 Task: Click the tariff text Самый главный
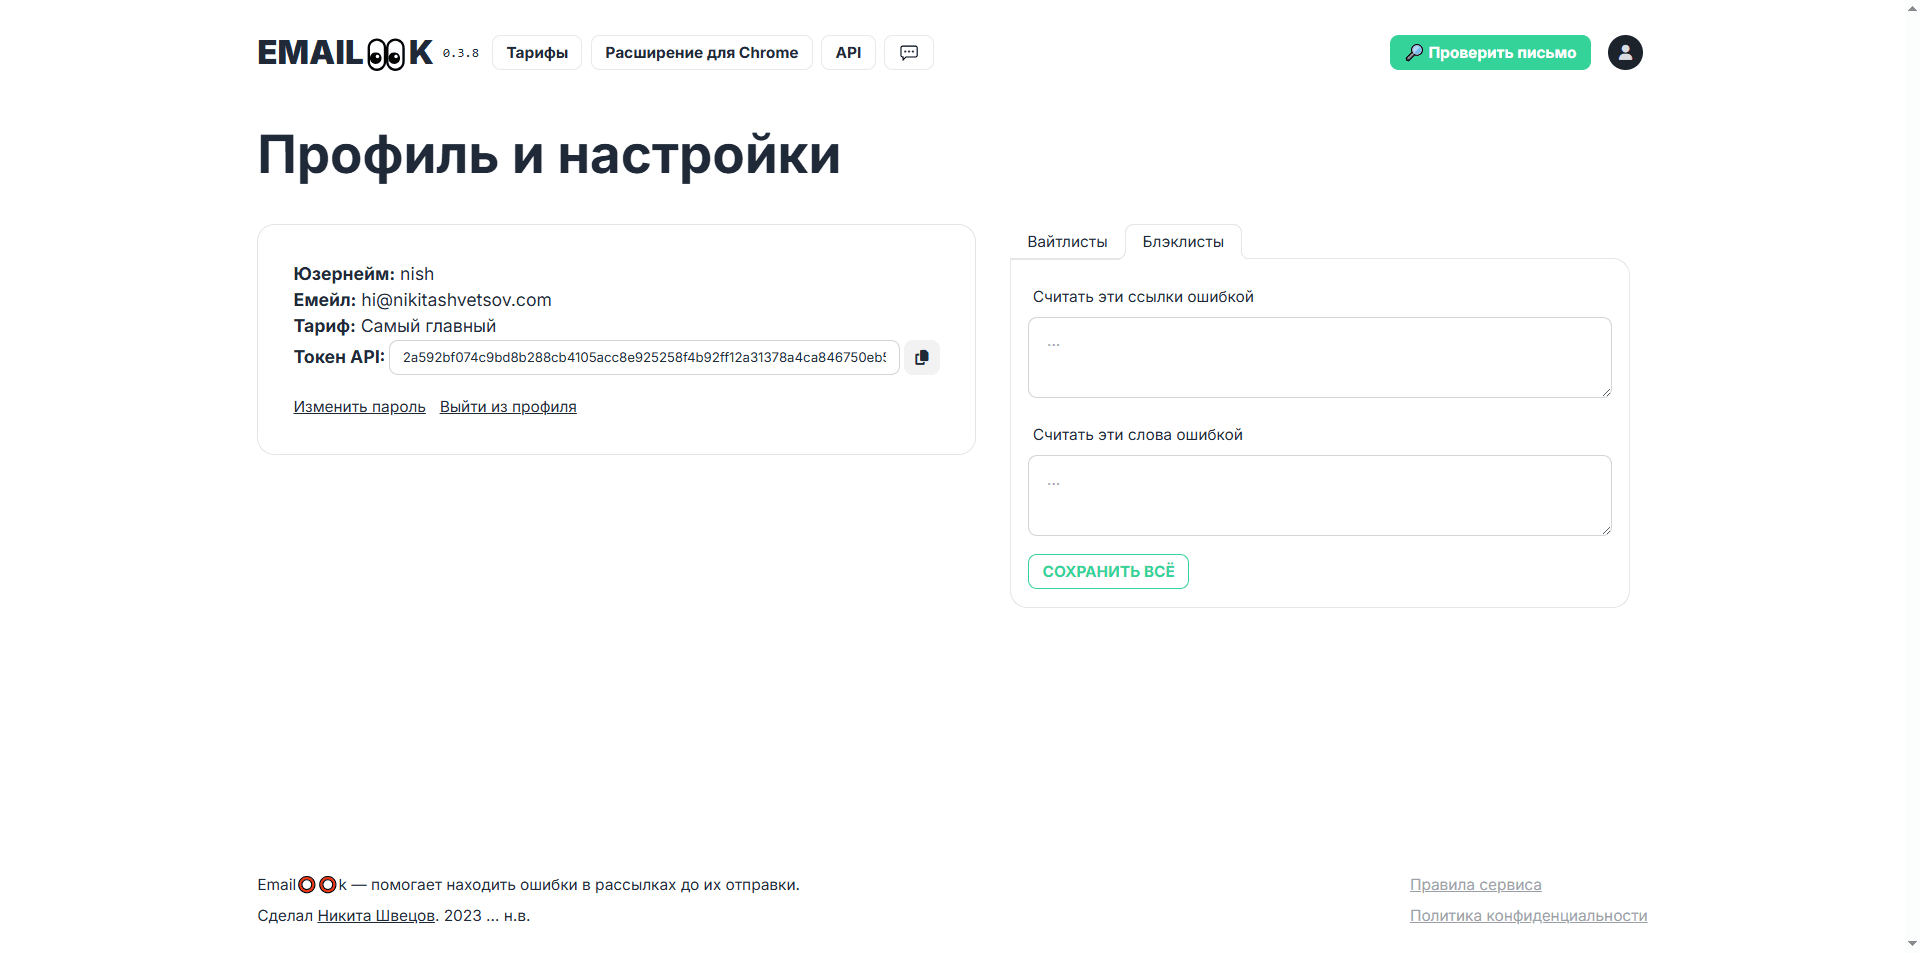point(428,326)
